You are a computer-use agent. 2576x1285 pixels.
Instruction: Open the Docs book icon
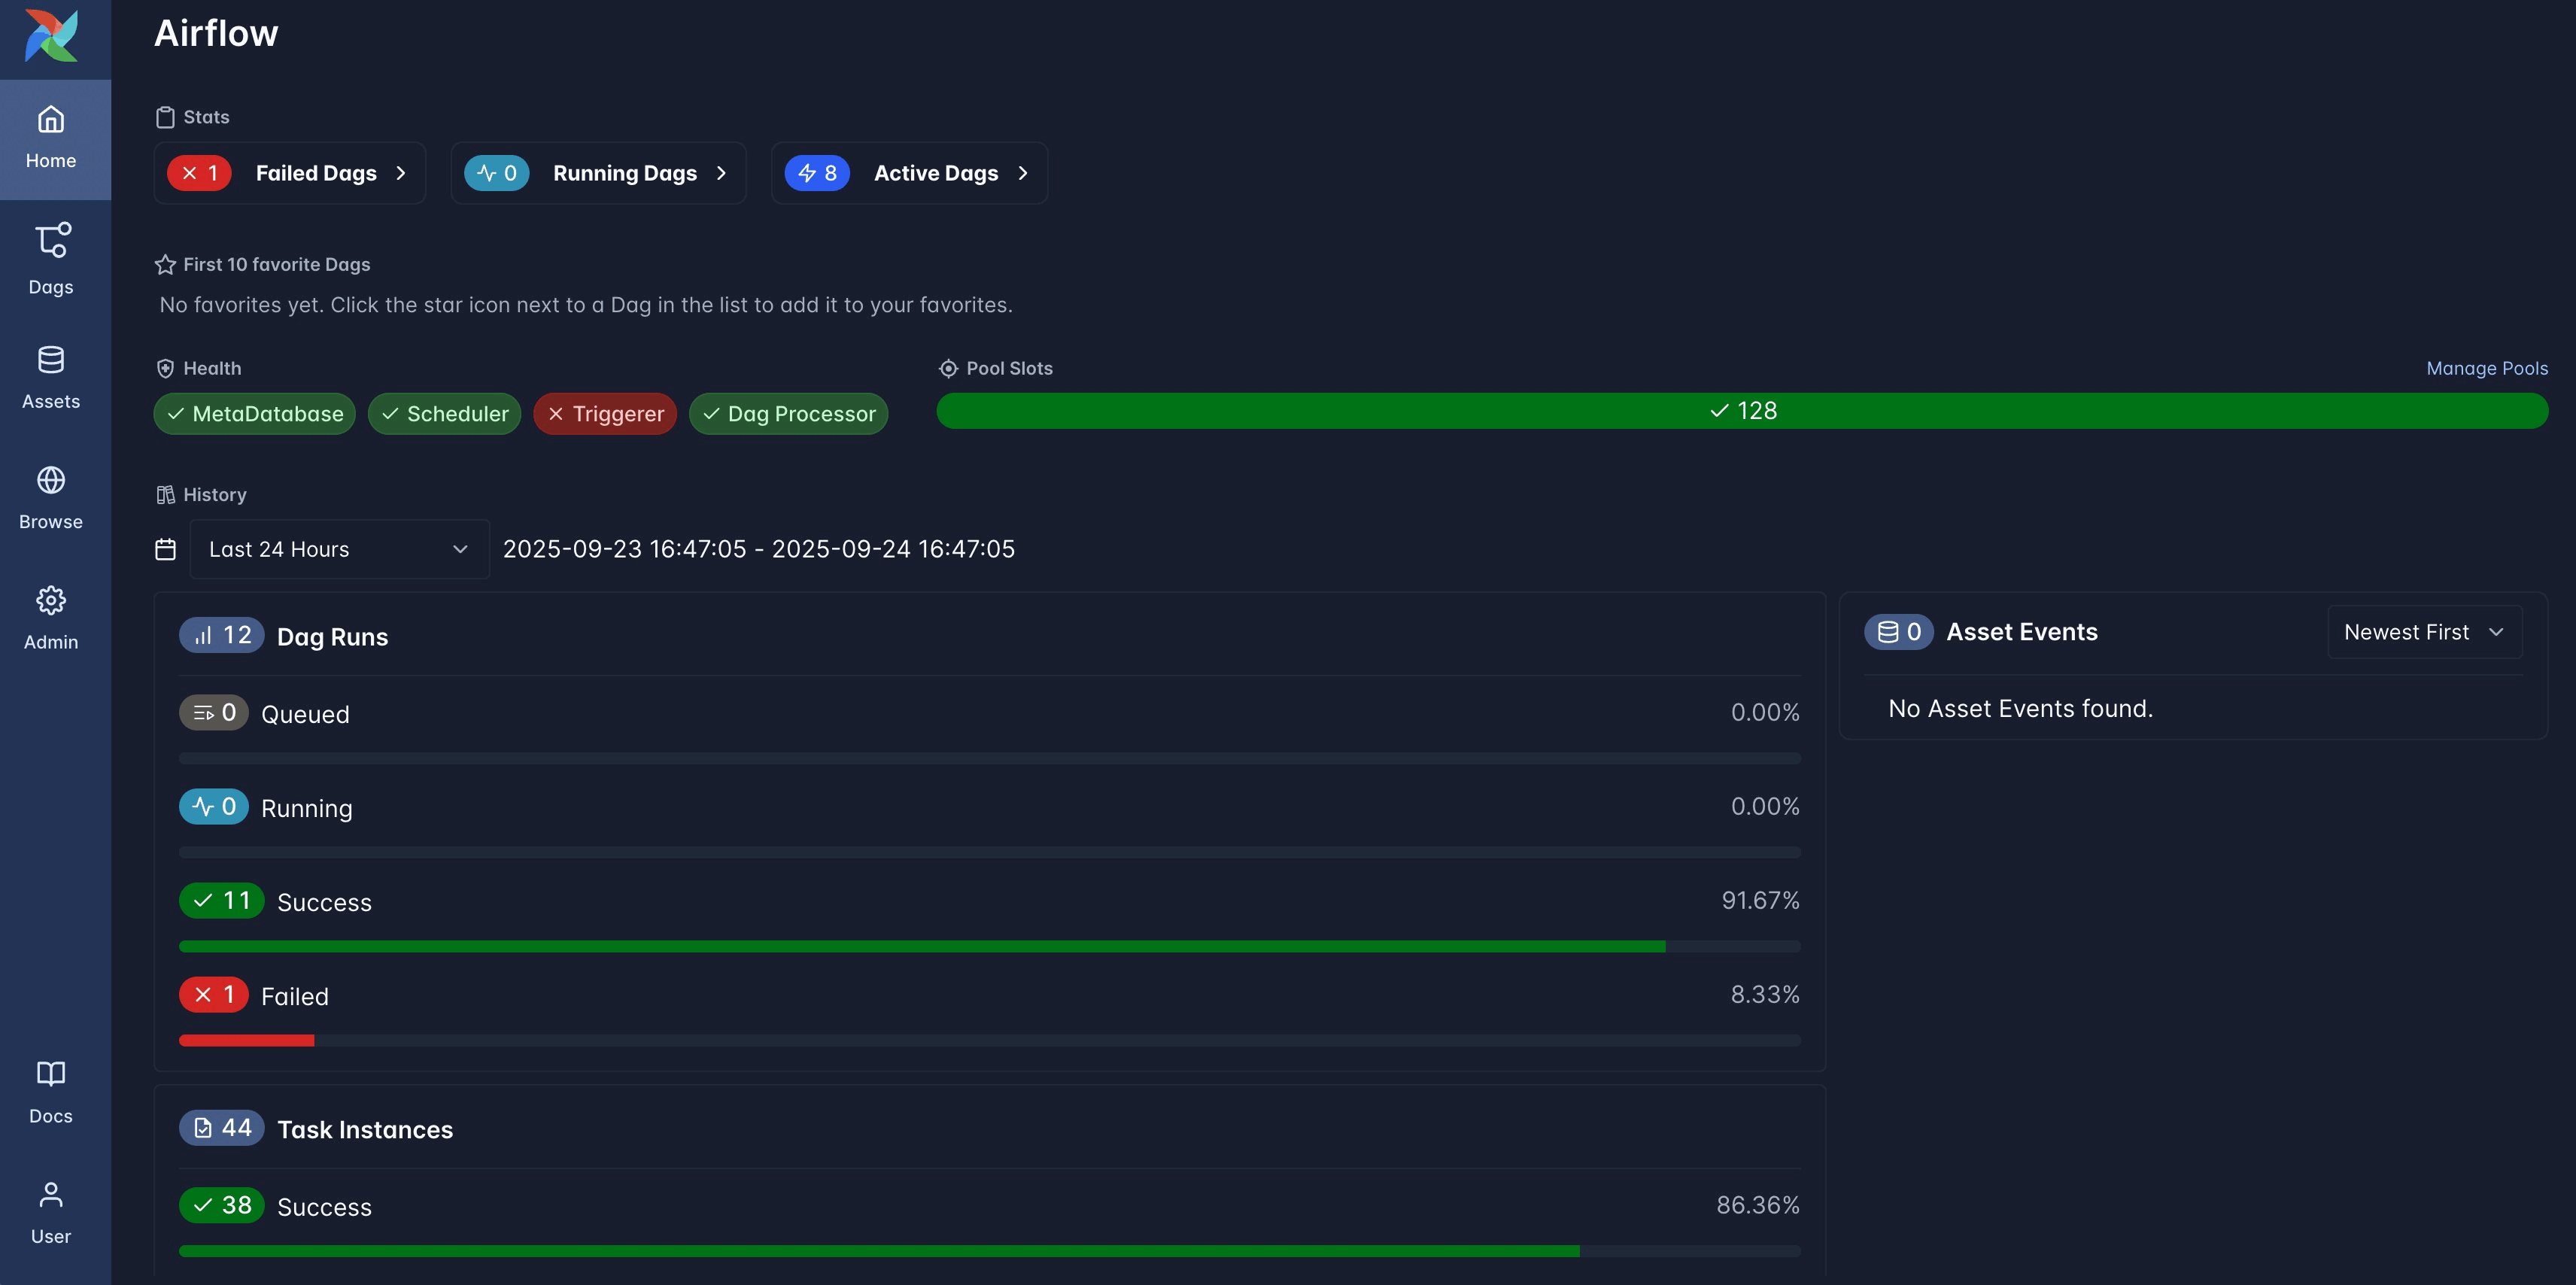tap(51, 1075)
